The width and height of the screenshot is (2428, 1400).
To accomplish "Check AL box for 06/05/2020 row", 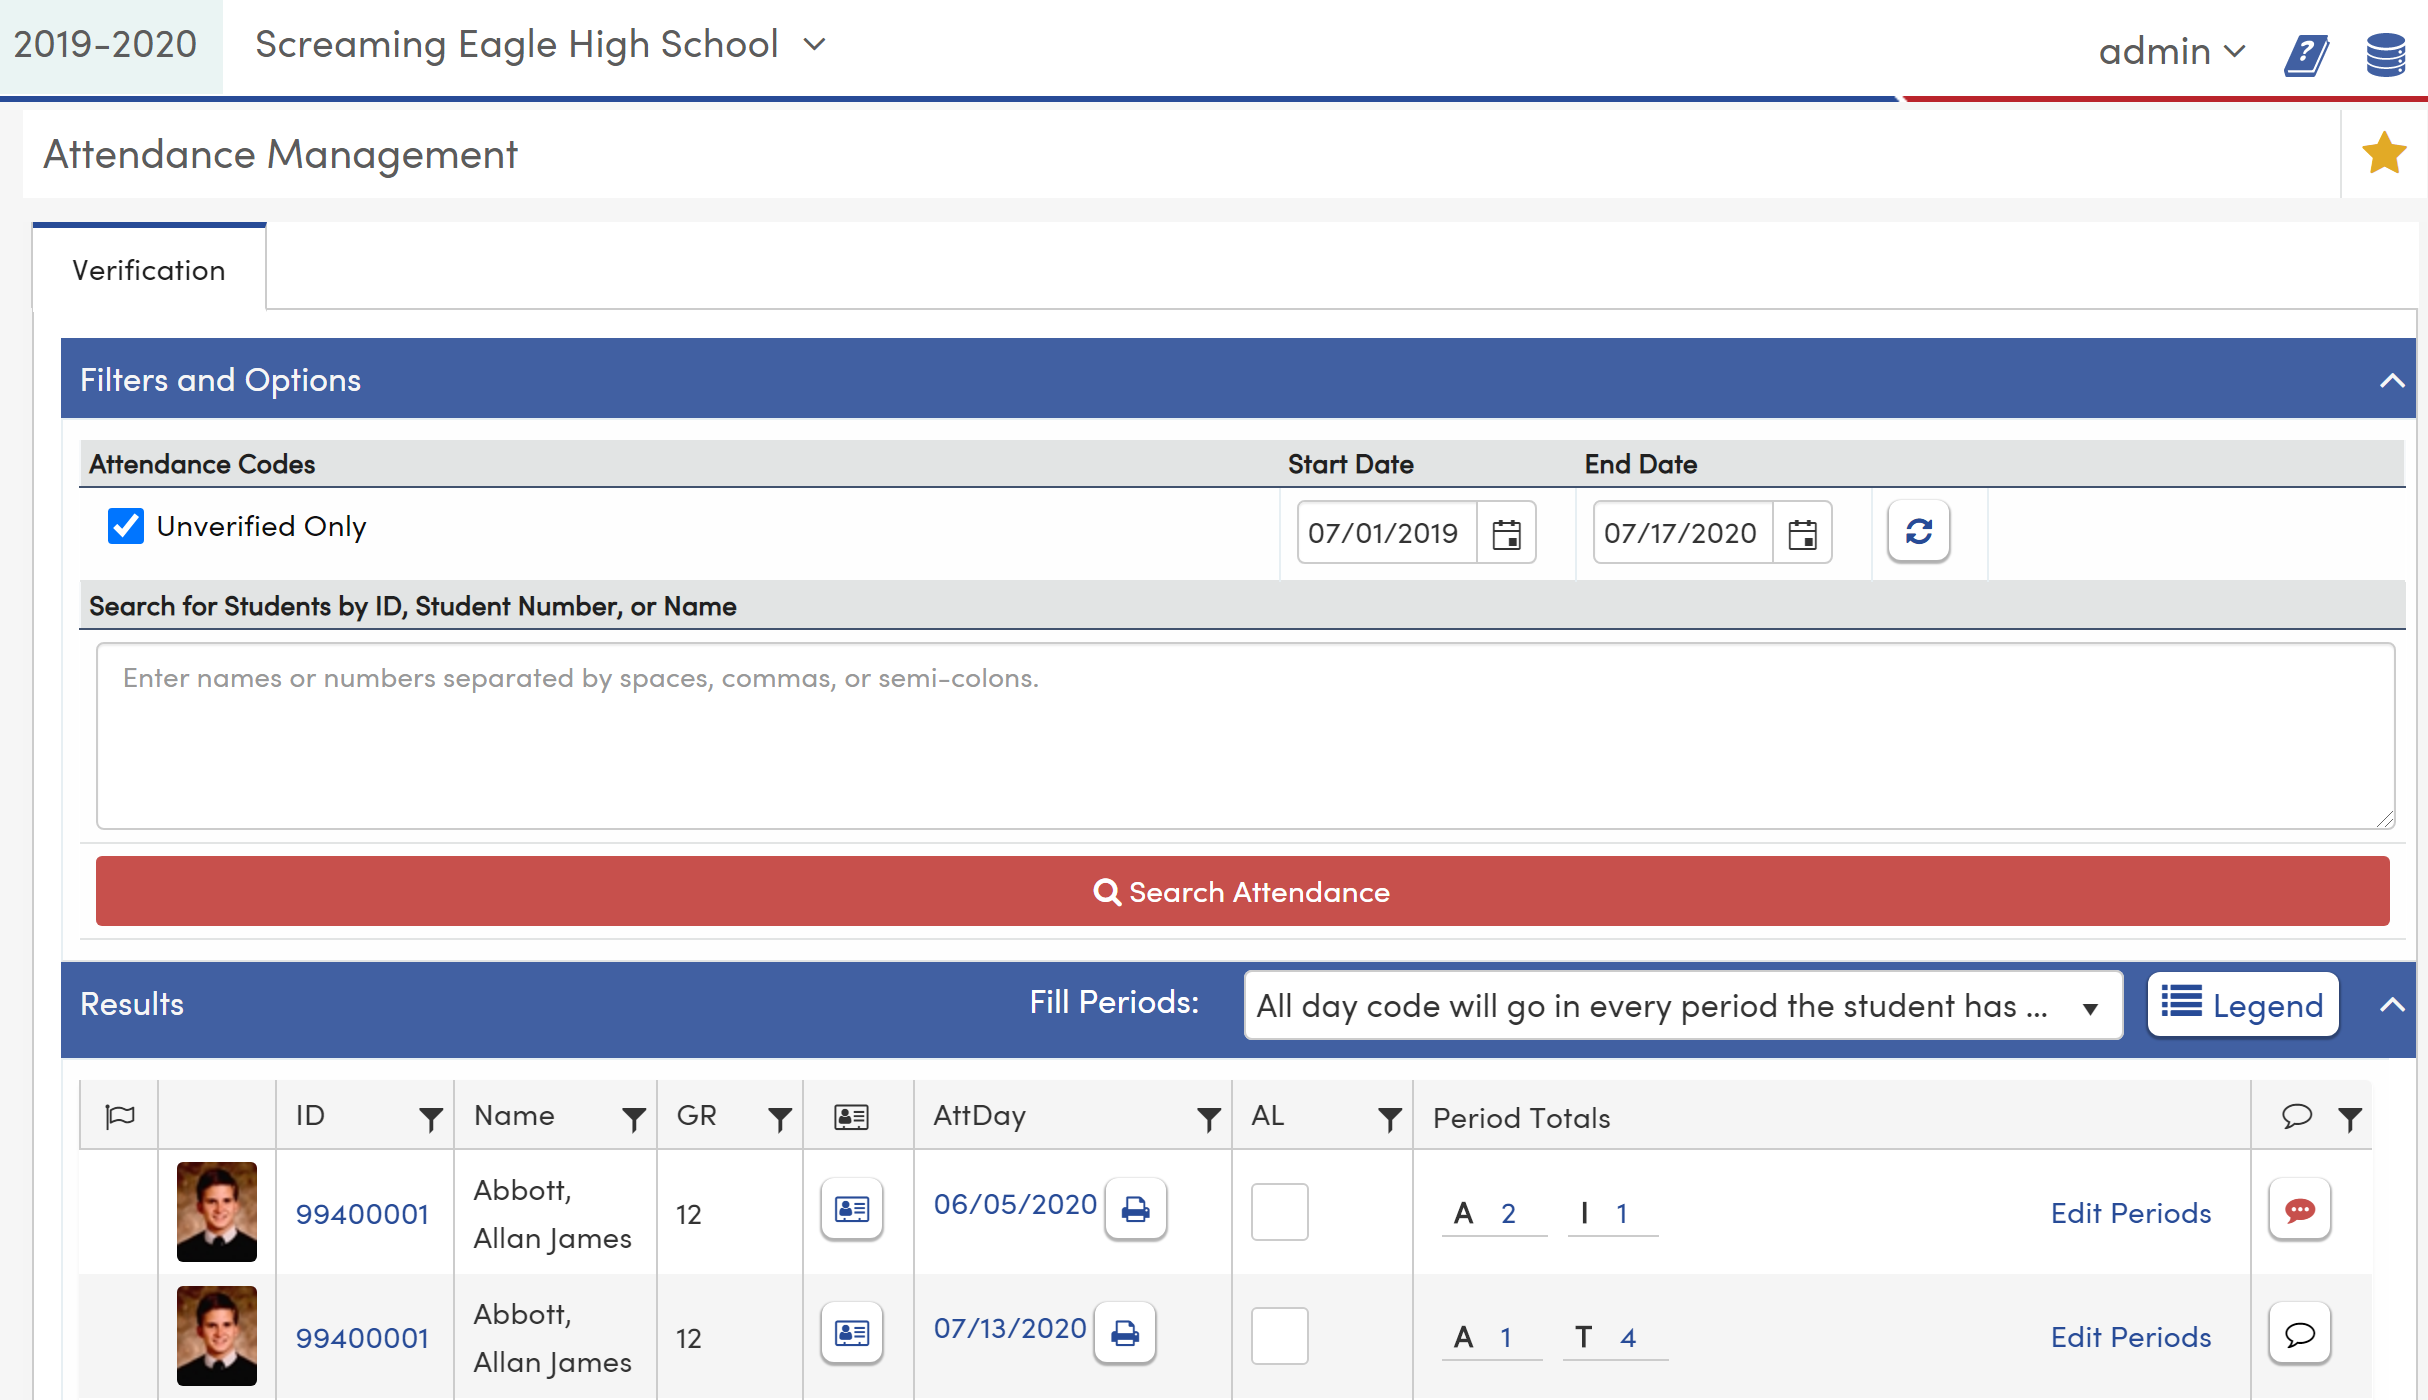I will pyautogui.click(x=1279, y=1211).
